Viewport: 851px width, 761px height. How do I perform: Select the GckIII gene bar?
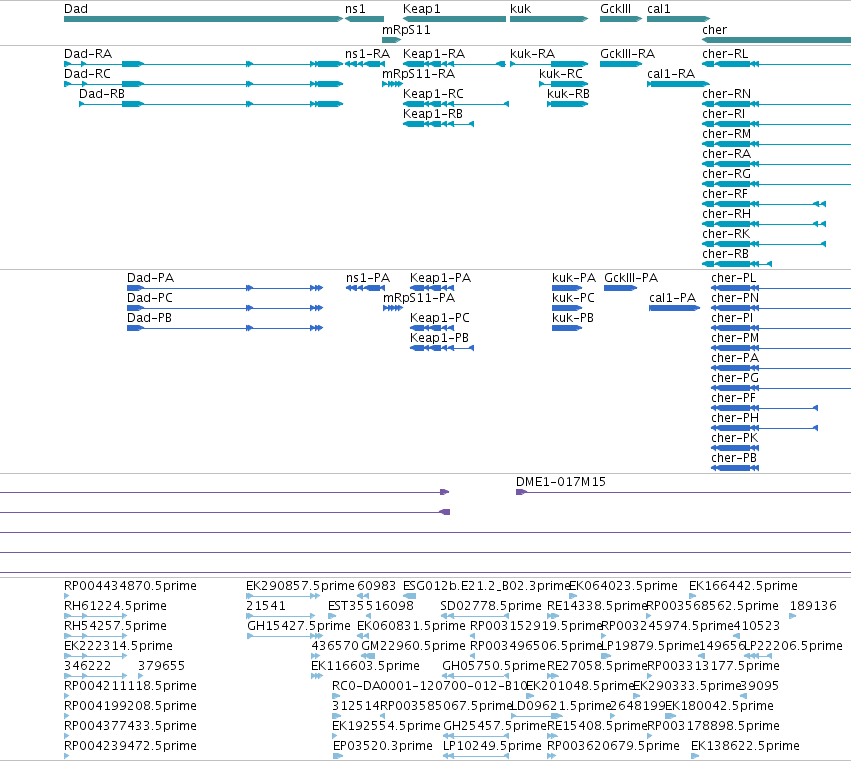point(621,19)
